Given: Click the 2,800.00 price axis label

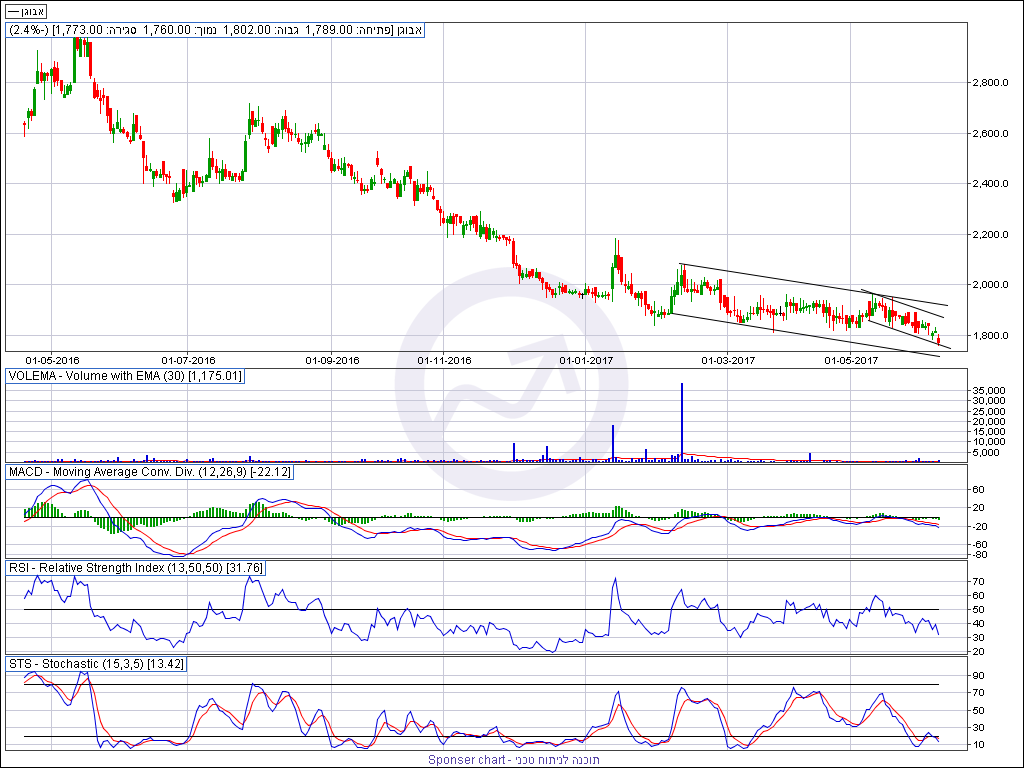Looking at the screenshot, I should 996,83.
